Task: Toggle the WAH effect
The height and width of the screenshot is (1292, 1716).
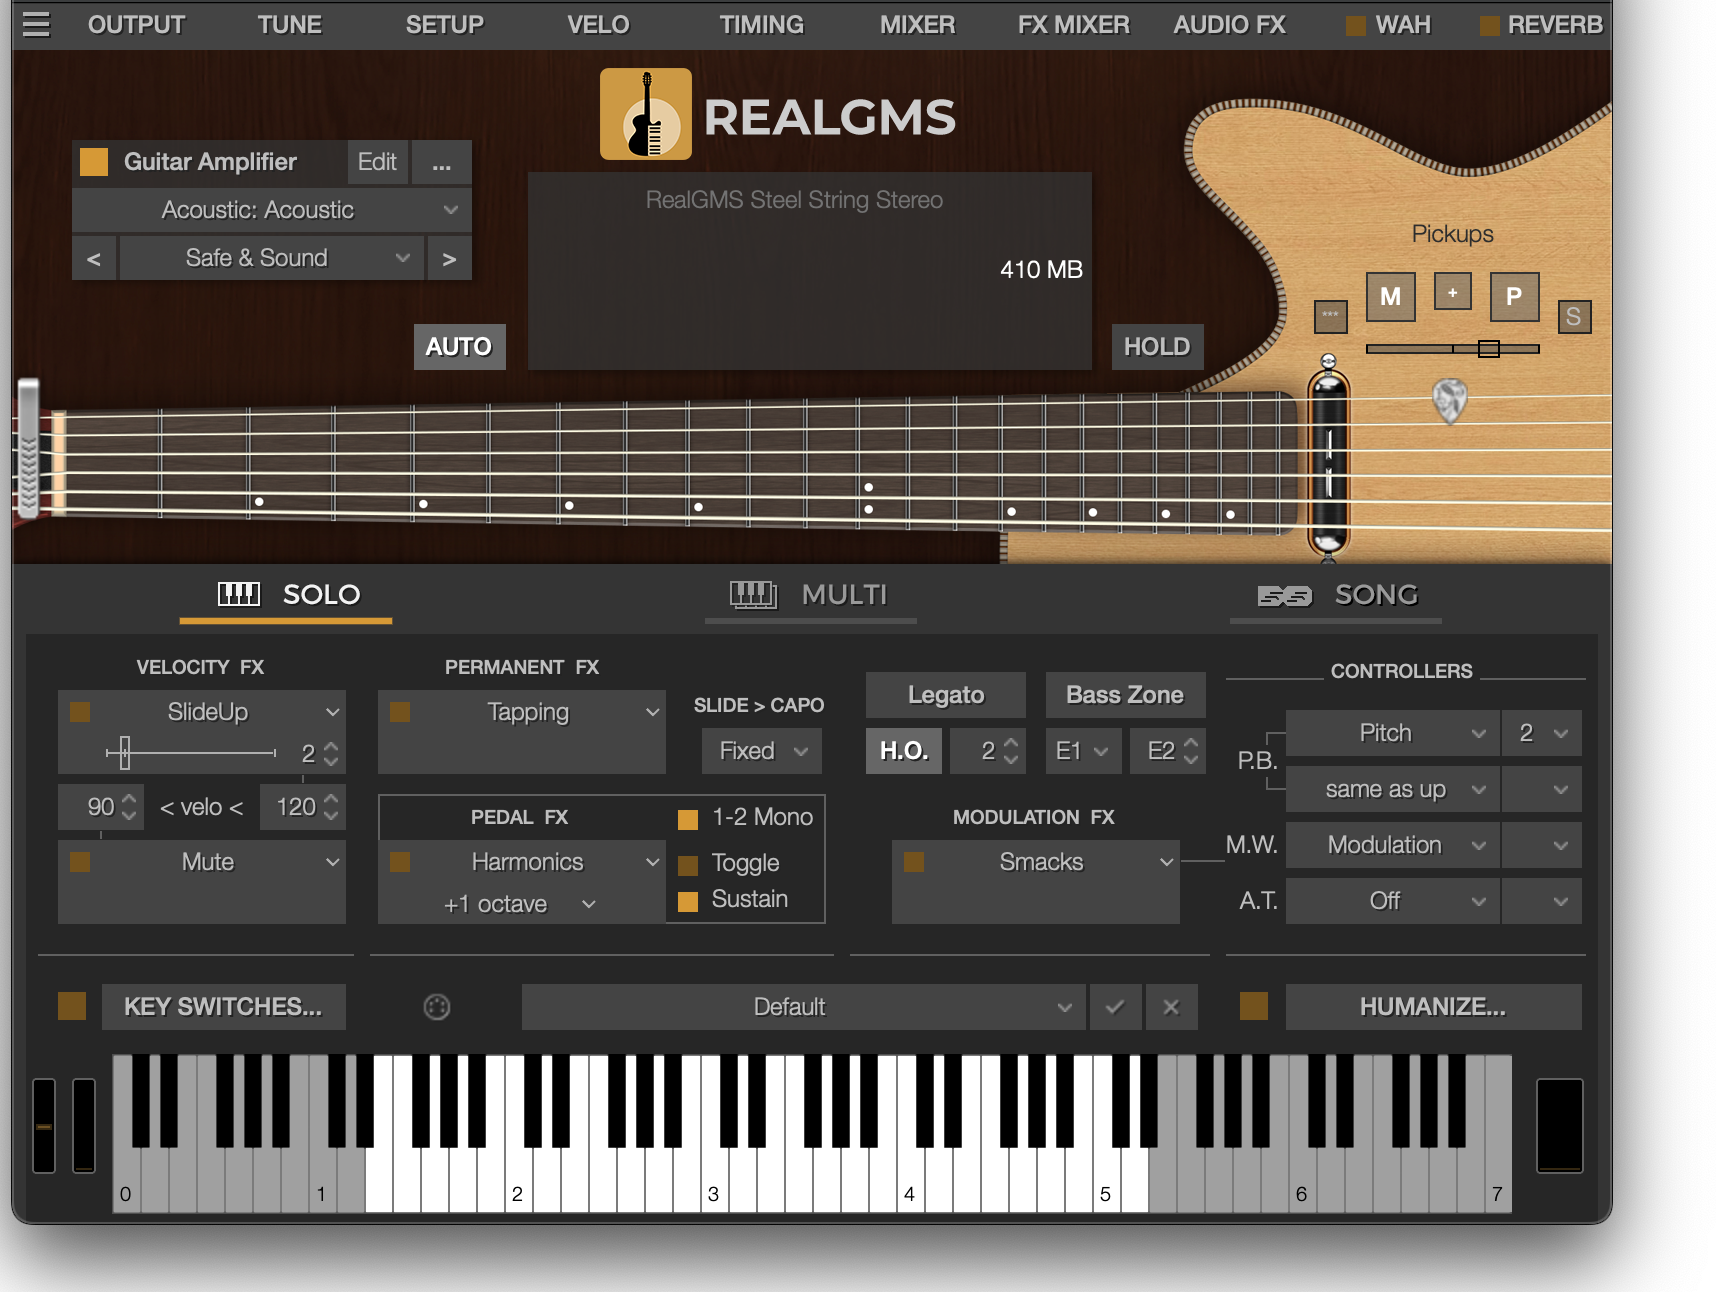Action: pos(1356,25)
